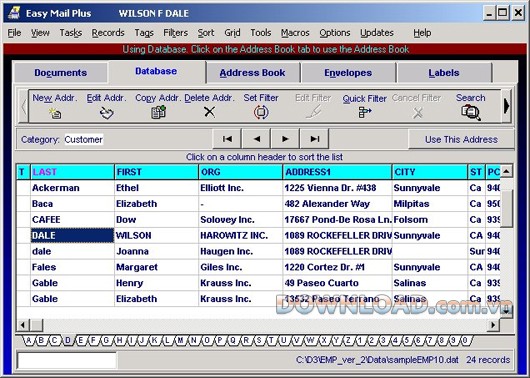
Task: Open the Updates menu
Action: coord(377,33)
